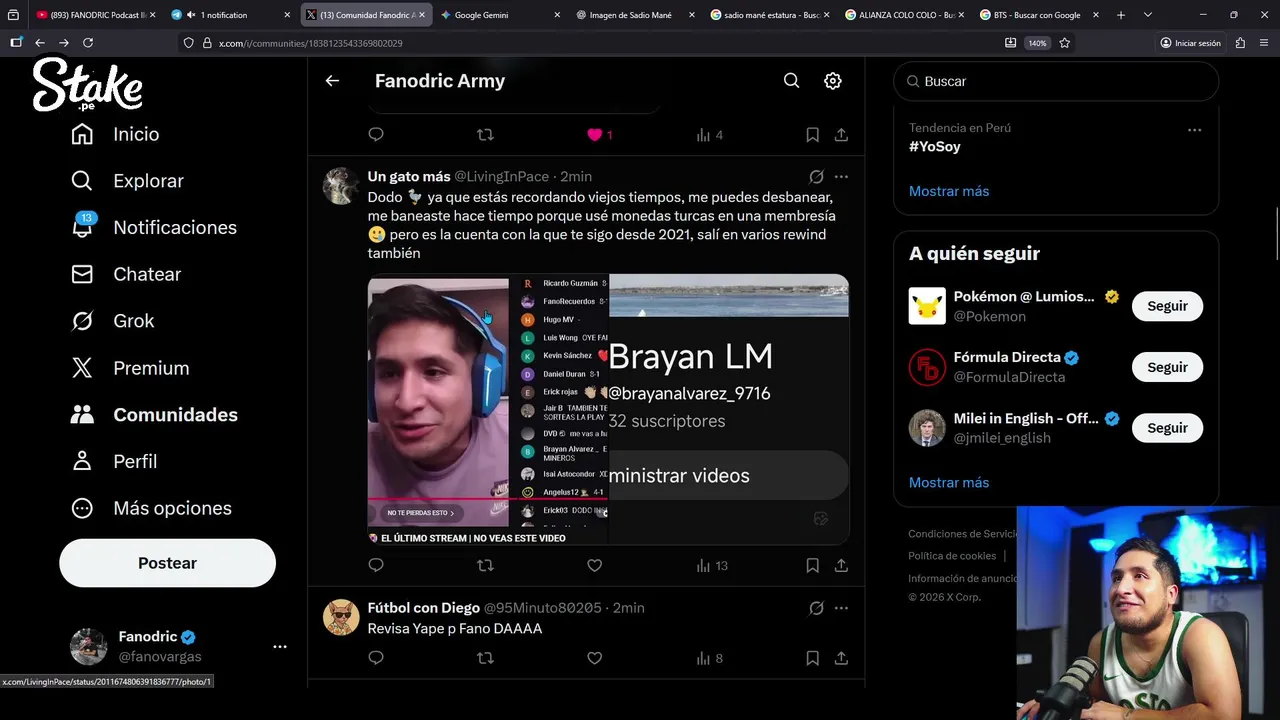Repost the Fútbol con Diego post
Screen dimensions: 1280x720
(485, 658)
